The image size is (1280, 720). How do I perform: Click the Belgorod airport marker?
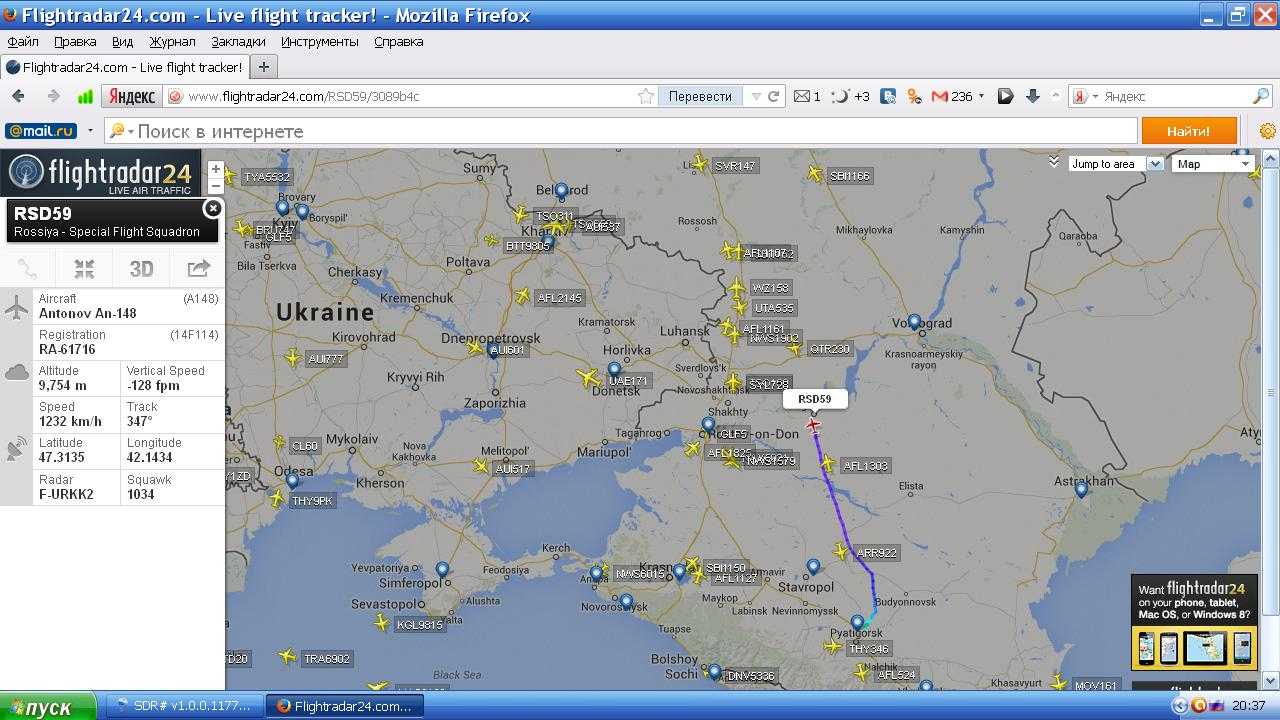(x=562, y=190)
